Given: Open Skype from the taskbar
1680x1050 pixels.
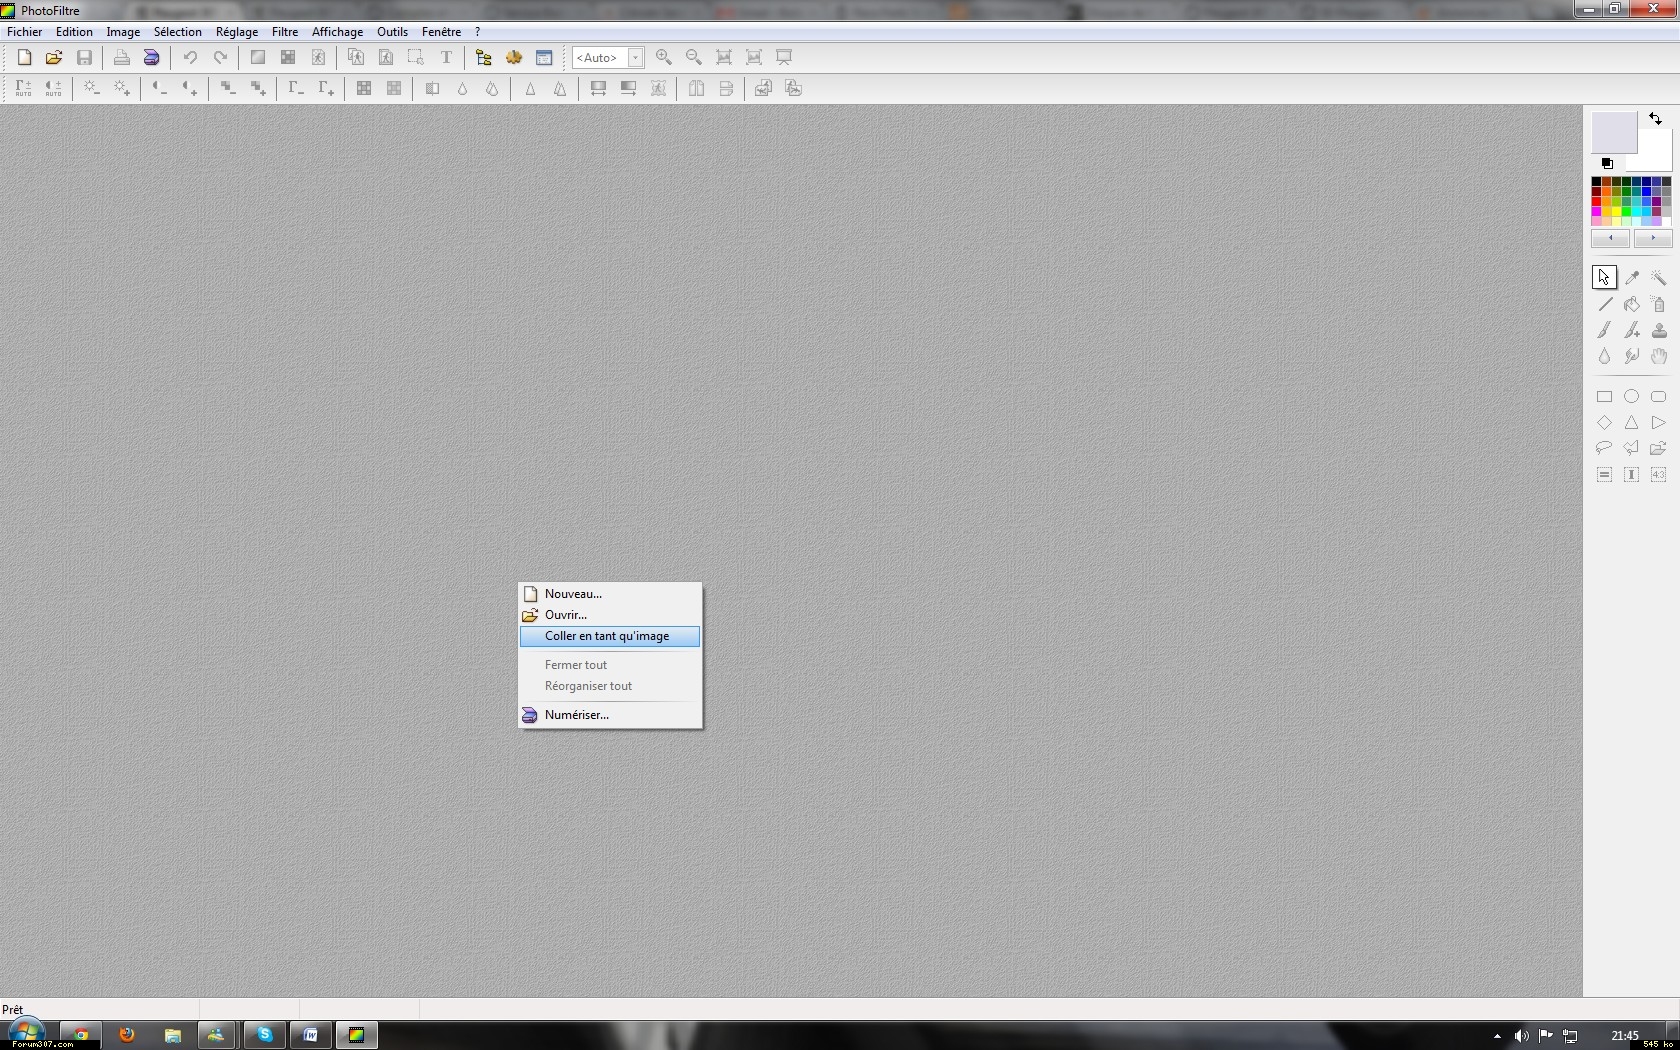Looking at the screenshot, I should point(265,1035).
